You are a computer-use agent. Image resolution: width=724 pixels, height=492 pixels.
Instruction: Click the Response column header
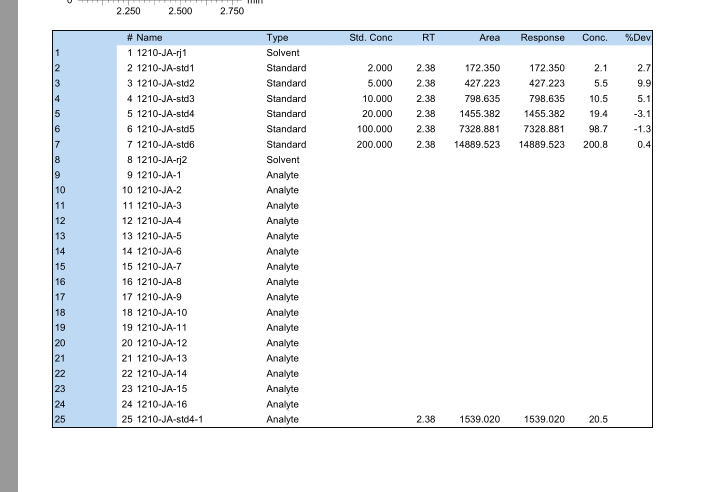tap(542, 37)
